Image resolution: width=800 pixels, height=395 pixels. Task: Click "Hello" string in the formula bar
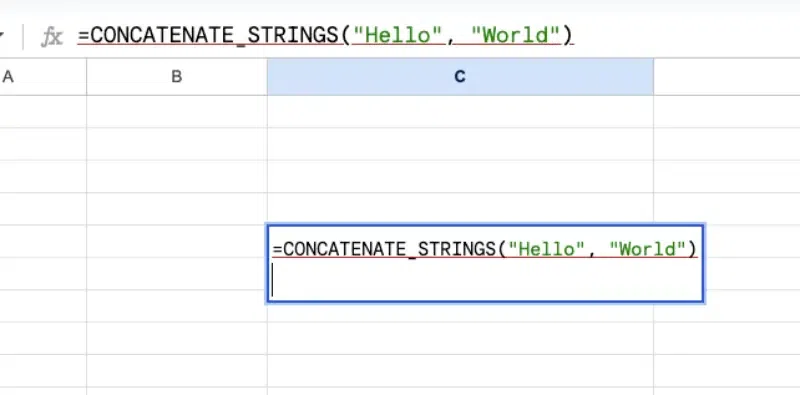pos(398,36)
